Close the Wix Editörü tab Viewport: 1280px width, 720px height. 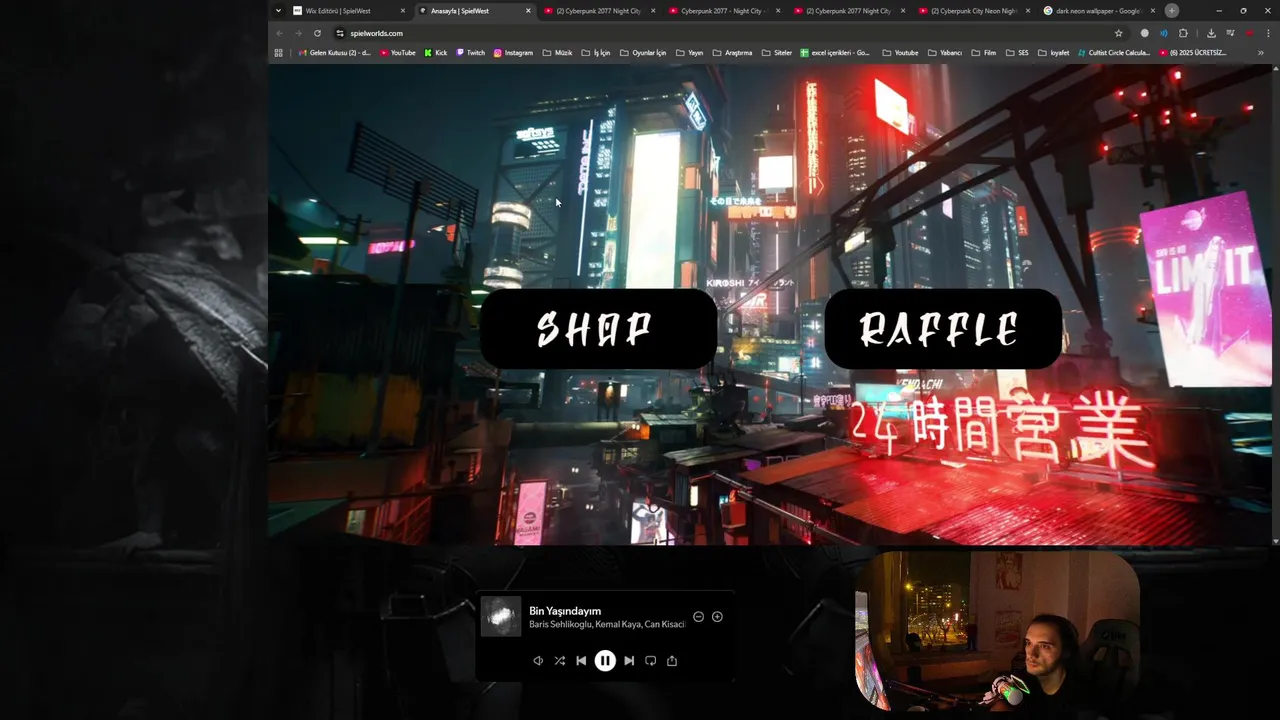(x=403, y=11)
